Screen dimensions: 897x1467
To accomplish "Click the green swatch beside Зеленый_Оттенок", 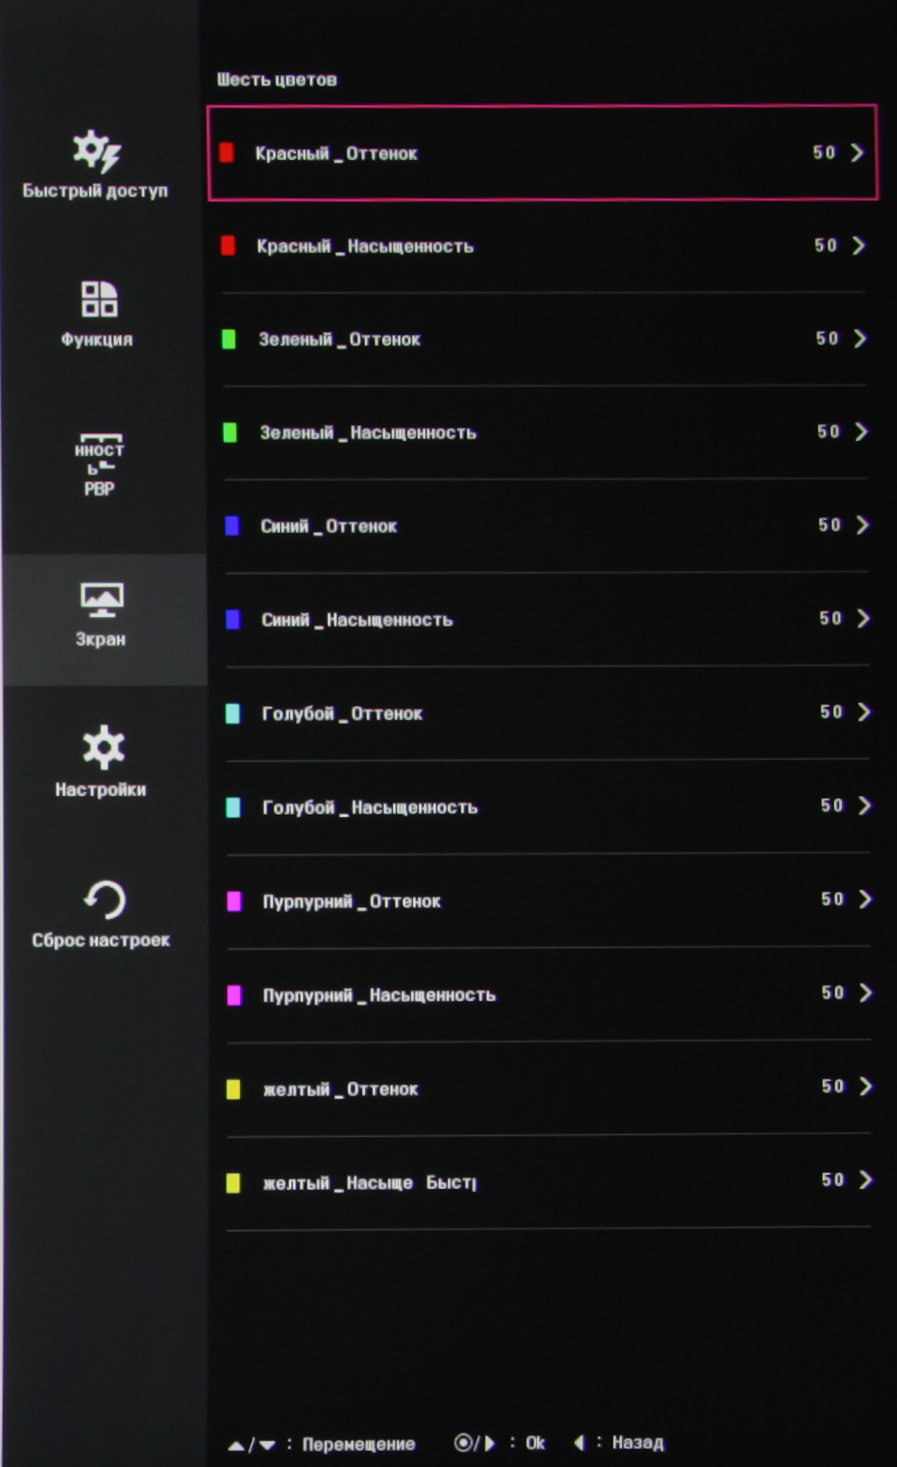I will 229,339.
